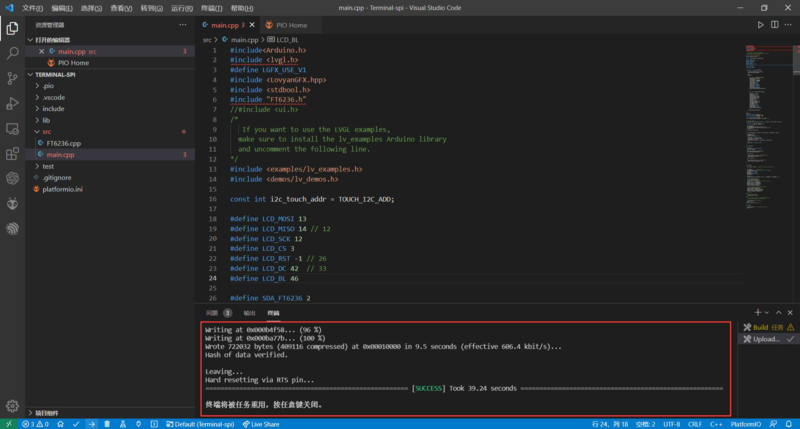Viewport: 800px width, 429px height.
Task: Open platformio.ini in the explorer
Action: click(x=62, y=188)
